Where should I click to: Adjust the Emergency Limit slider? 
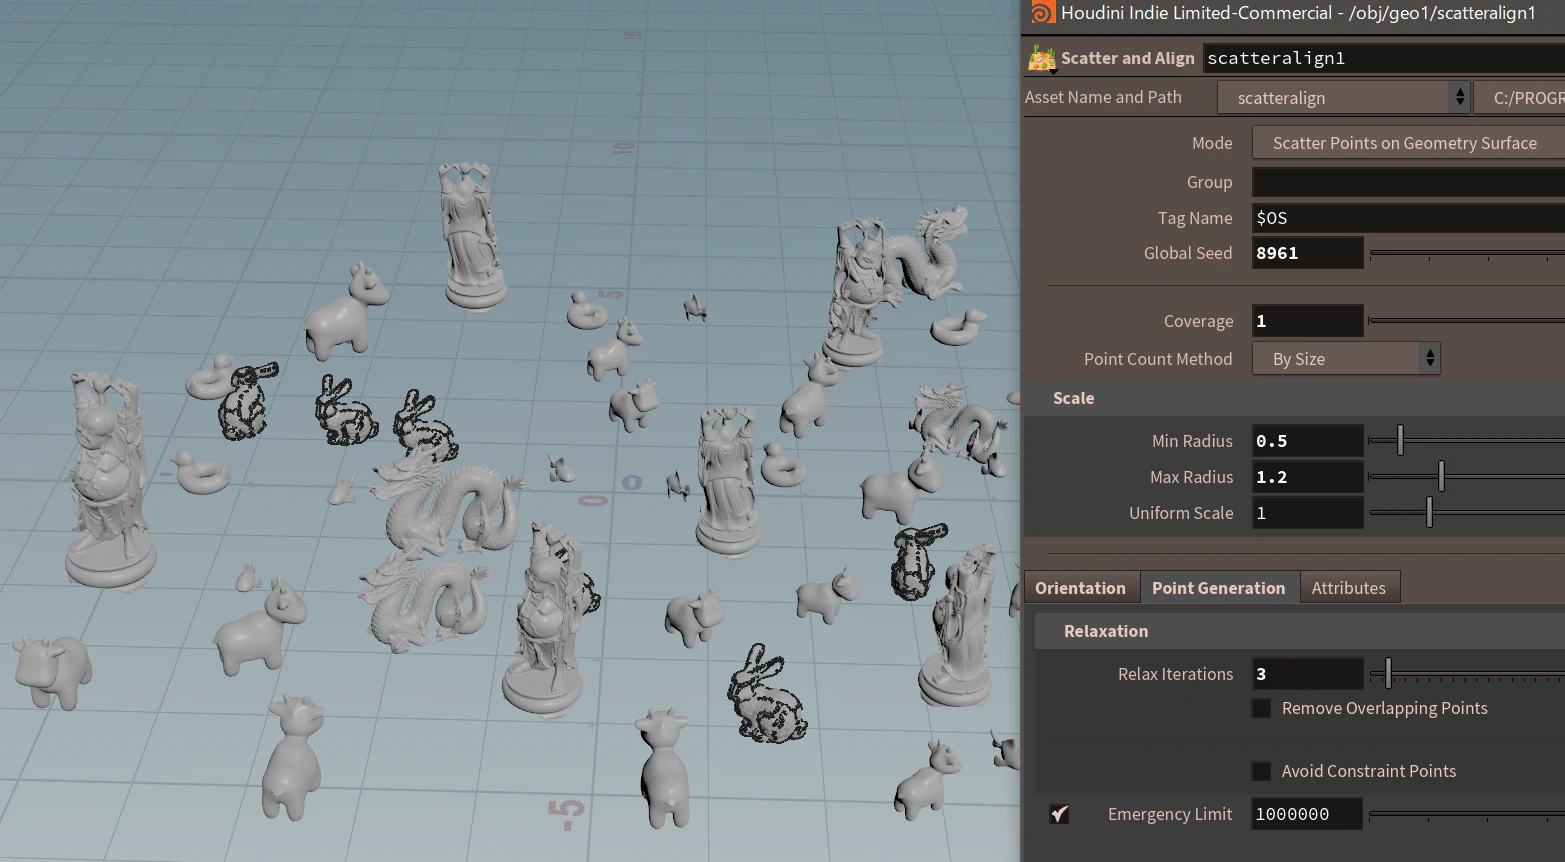pos(1467,814)
